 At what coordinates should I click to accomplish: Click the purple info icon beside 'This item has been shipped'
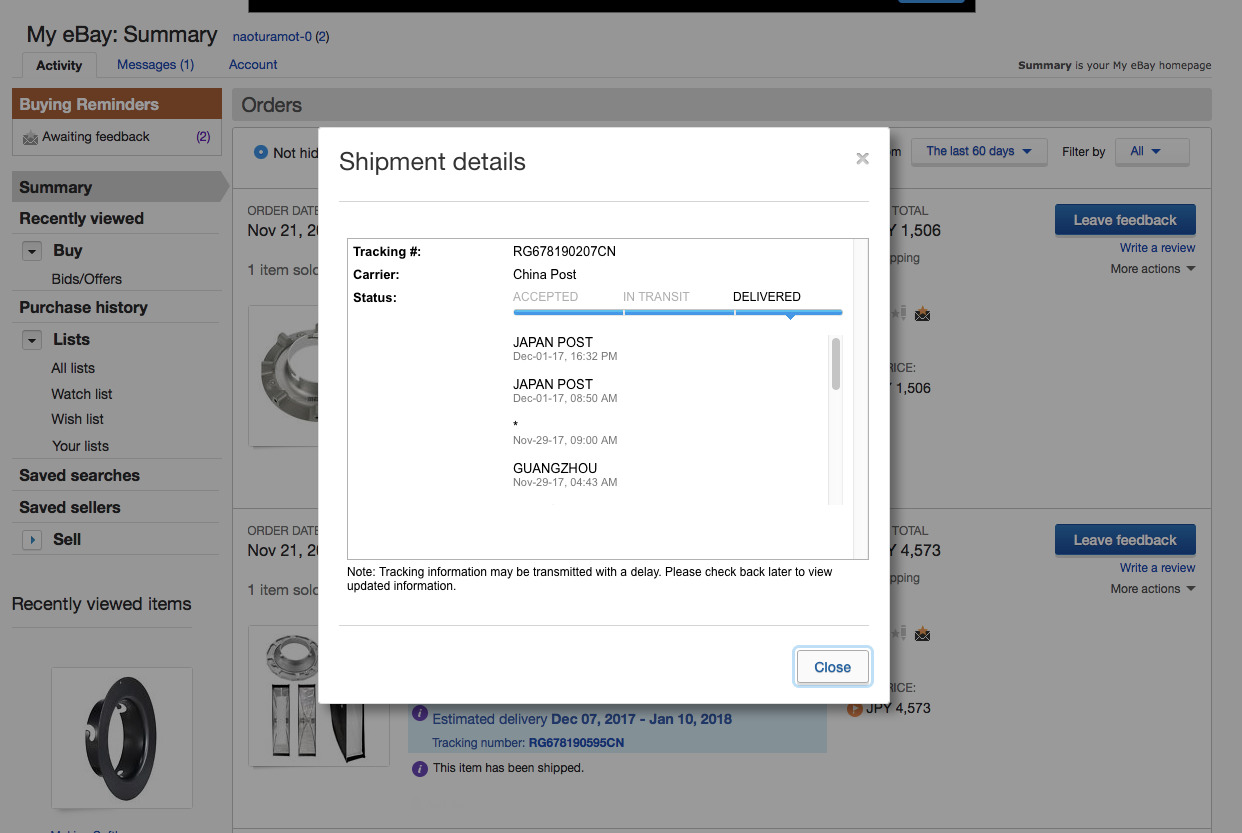420,768
